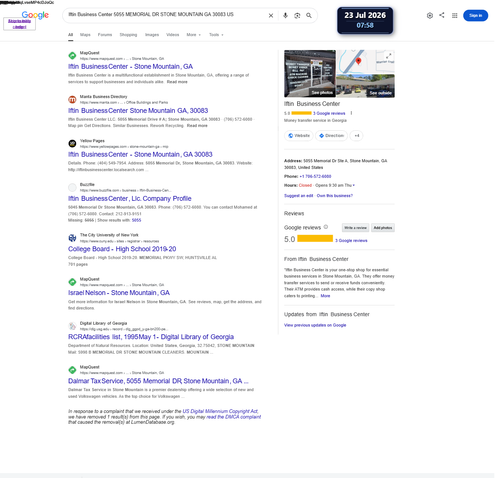This screenshot has width=500, height=478.
Task: Click the Manta Business Directory favicon
Action: [72, 99]
